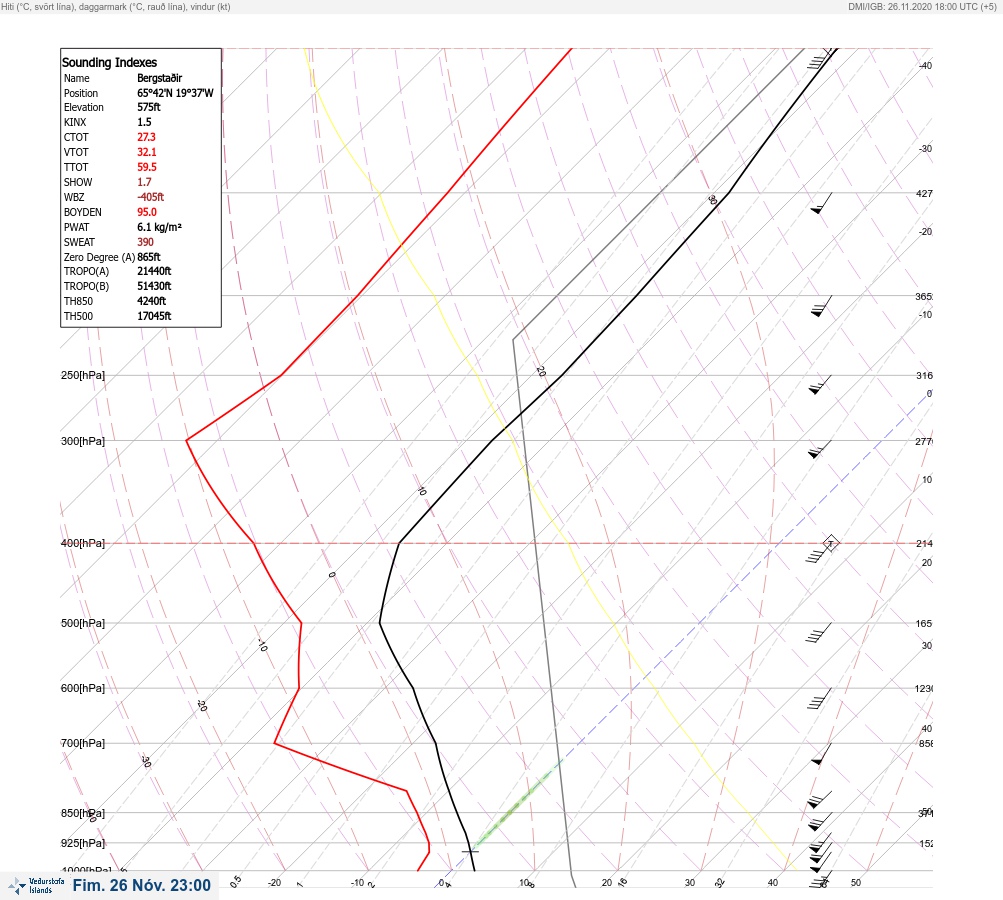Select the TROPO(B) value '51430ft'
Screen dimensions: 1003x900
[154, 286]
